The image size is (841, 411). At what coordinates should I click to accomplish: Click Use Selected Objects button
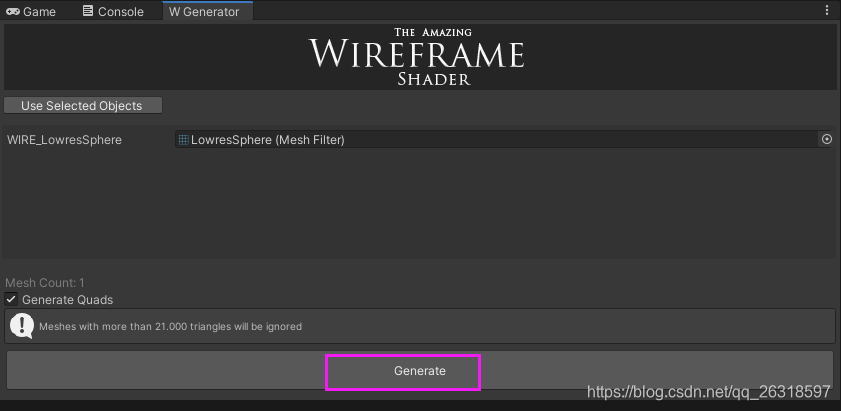click(x=83, y=106)
